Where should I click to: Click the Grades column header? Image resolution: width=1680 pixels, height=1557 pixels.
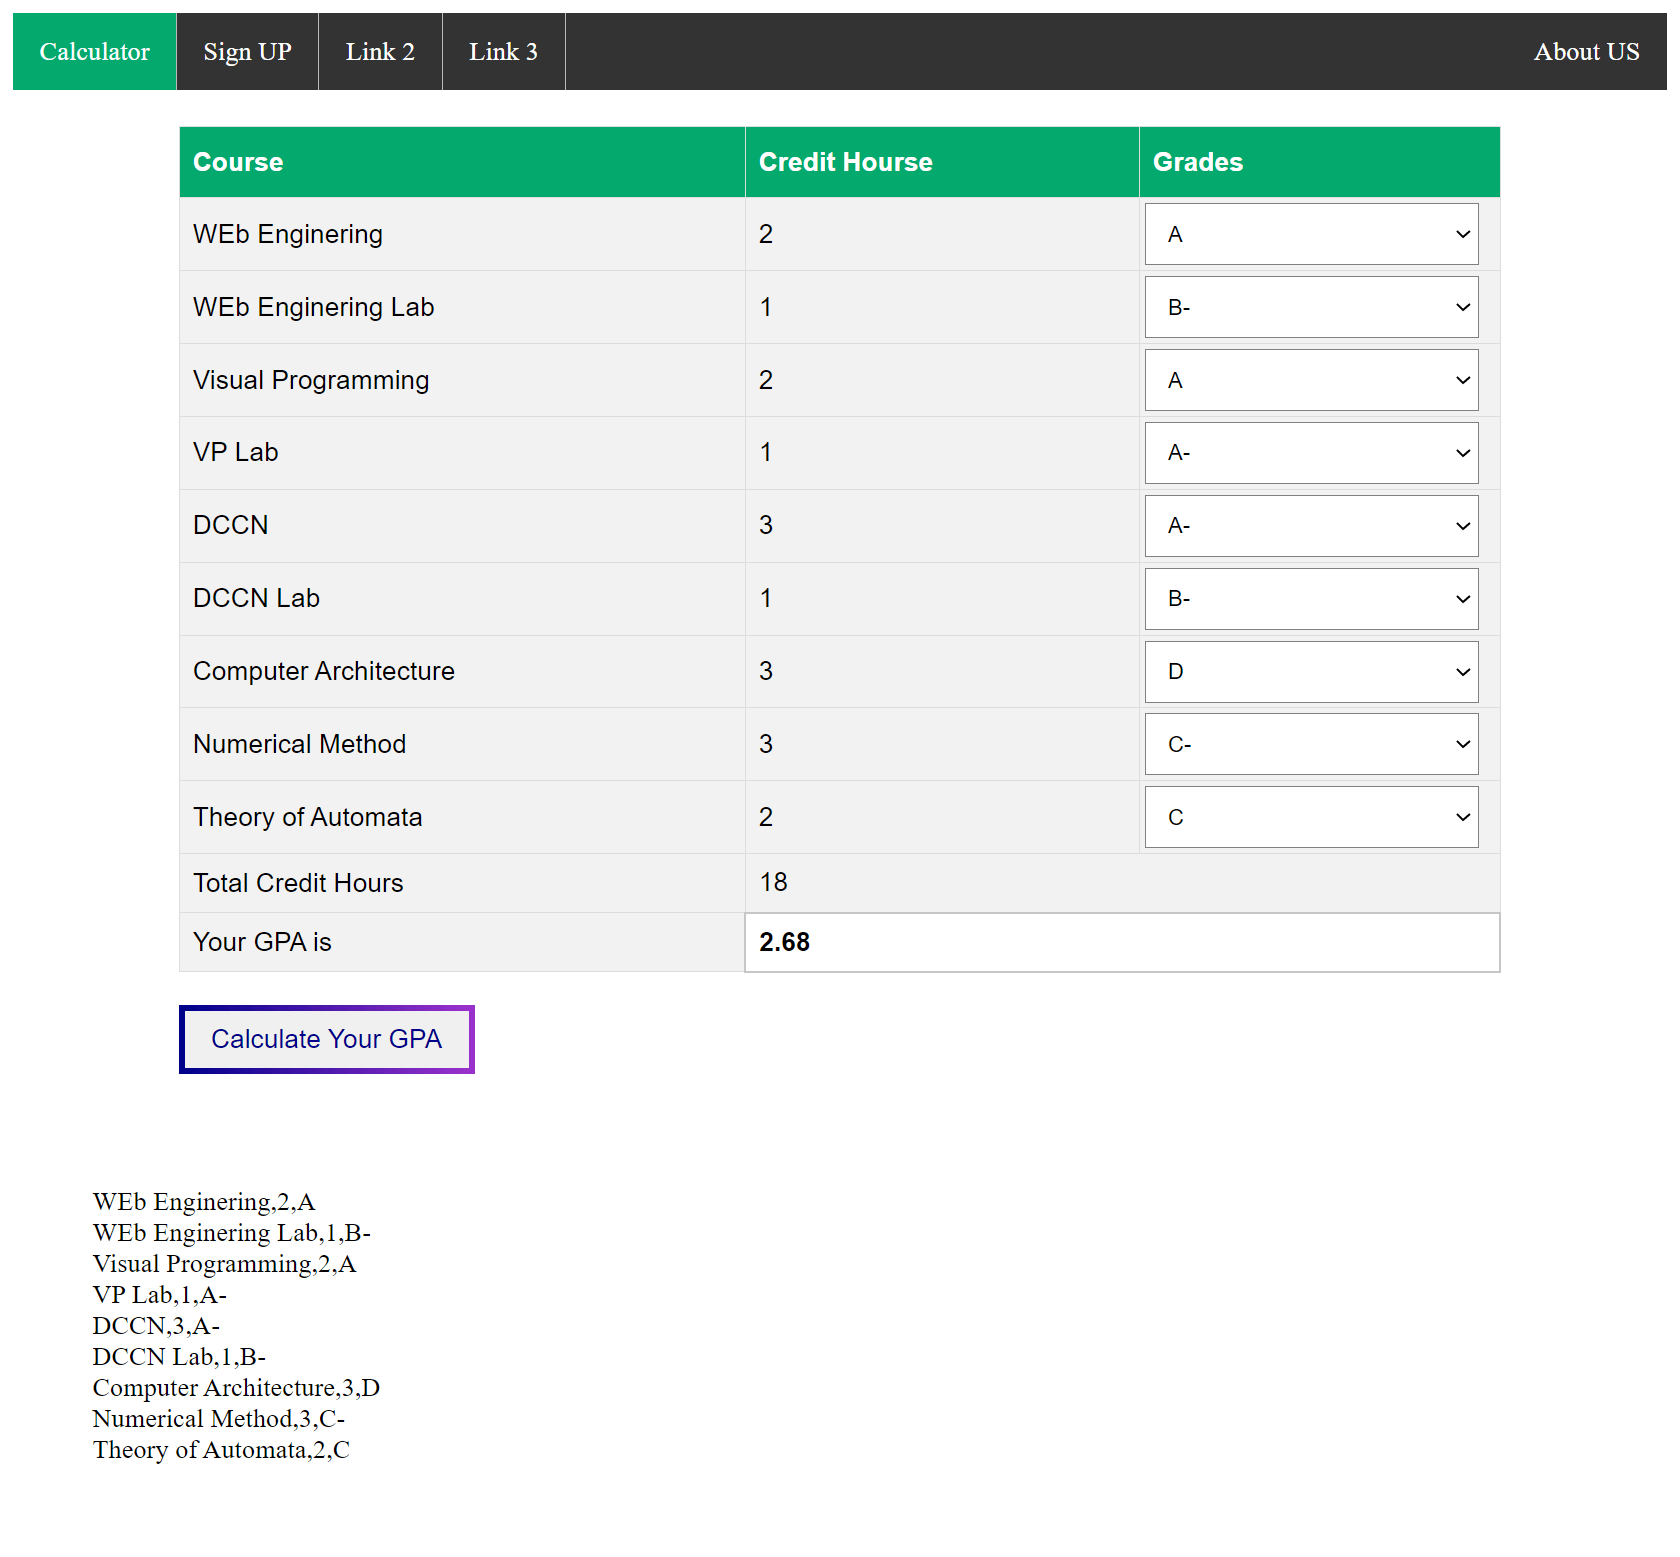[1198, 161]
